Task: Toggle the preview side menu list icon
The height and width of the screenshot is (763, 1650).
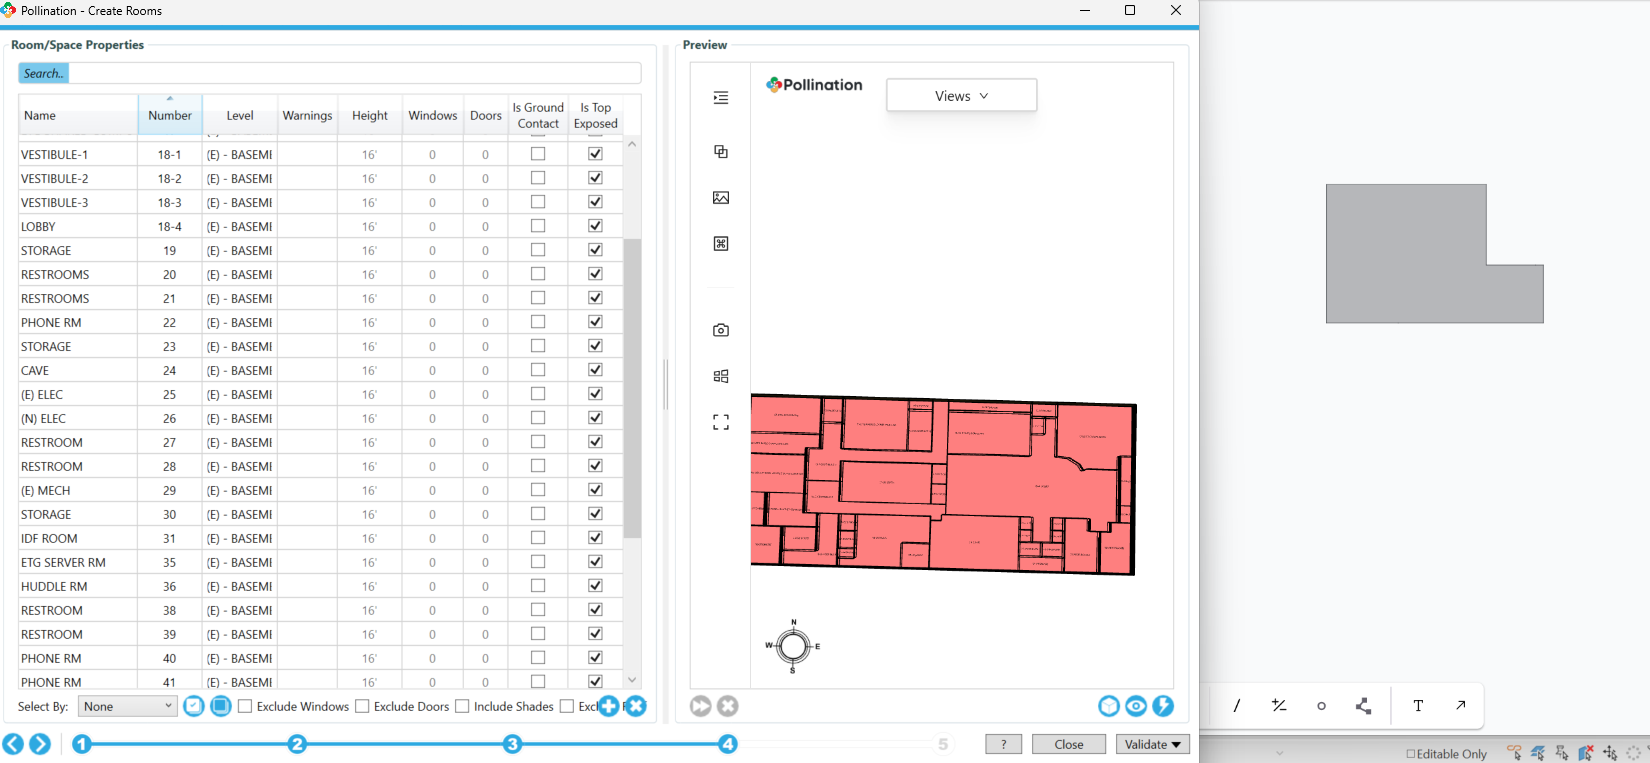Action: 721,98
